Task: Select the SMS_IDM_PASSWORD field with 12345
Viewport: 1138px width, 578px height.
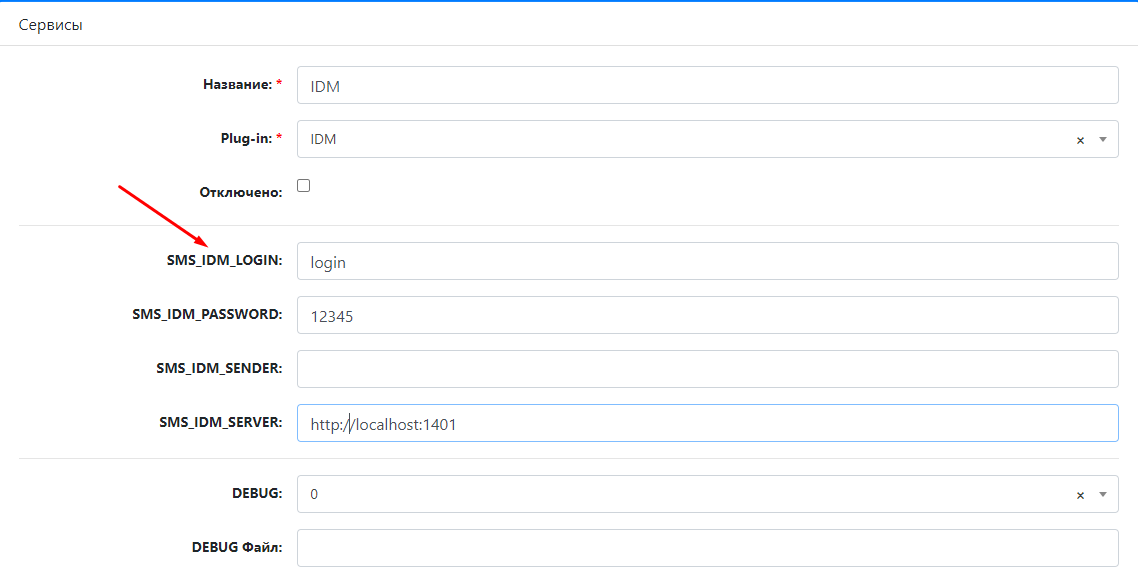Action: [x=708, y=315]
